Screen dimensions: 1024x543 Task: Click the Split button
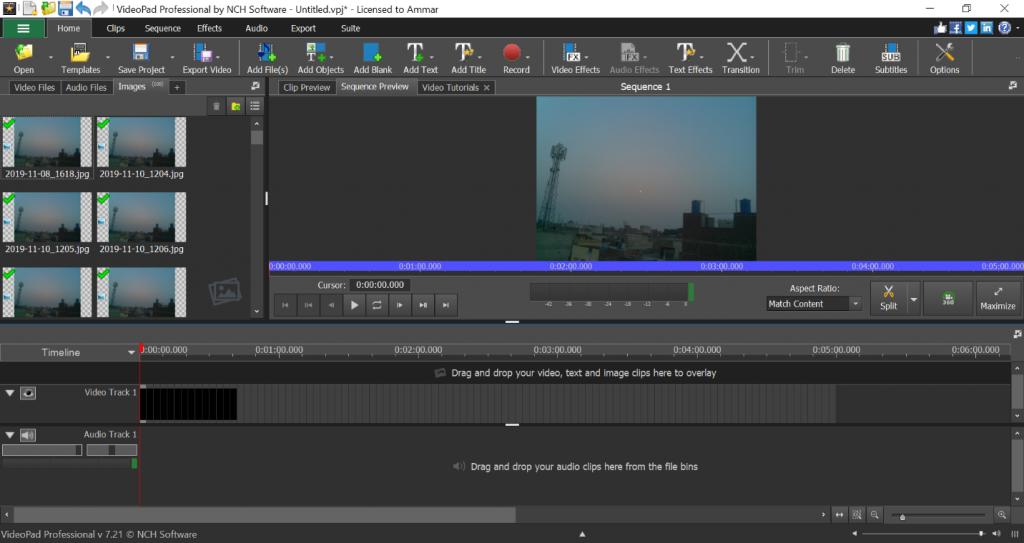click(888, 299)
